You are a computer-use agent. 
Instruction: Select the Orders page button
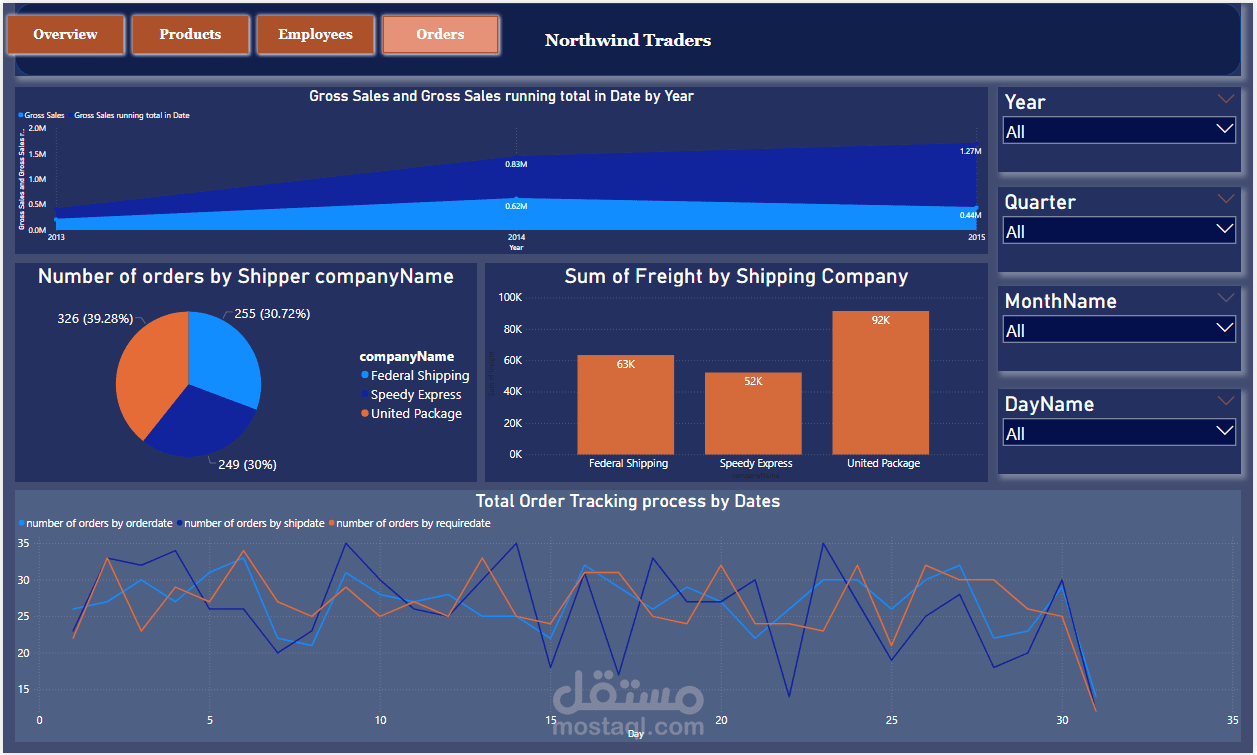pos(440,35)
